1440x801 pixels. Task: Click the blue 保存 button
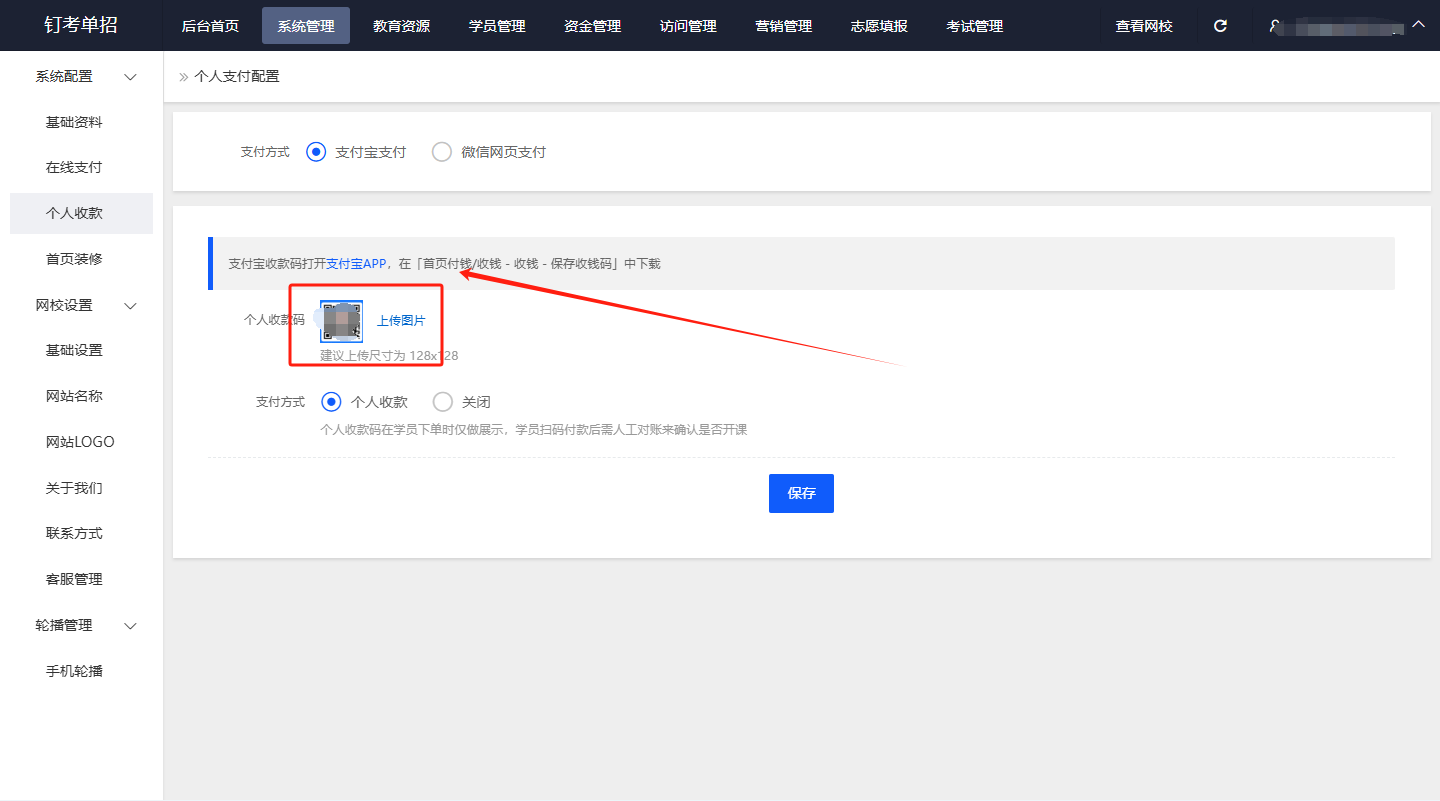pyautogui.click(x=801, y=493)
